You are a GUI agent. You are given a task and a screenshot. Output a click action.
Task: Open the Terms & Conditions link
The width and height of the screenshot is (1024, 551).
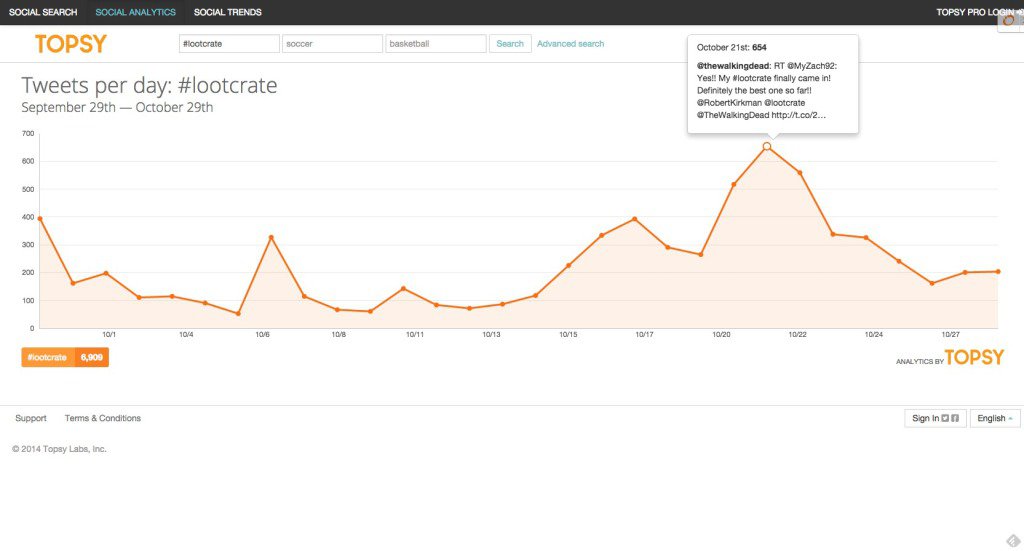(103, 418)
